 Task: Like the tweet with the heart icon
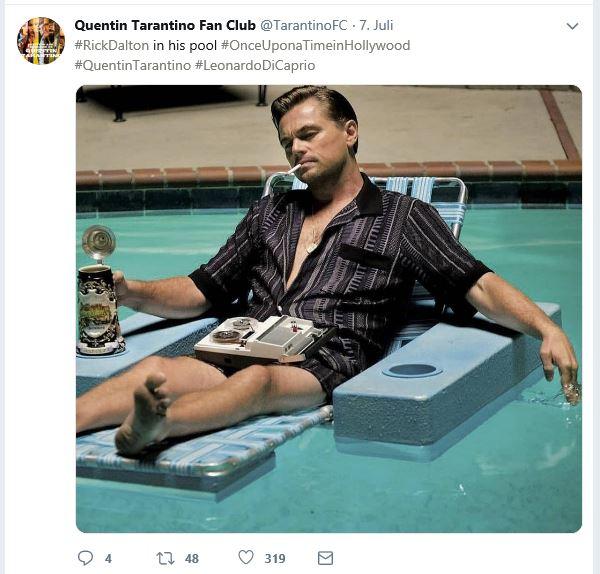pyautogui.click(x=246, y=558)
